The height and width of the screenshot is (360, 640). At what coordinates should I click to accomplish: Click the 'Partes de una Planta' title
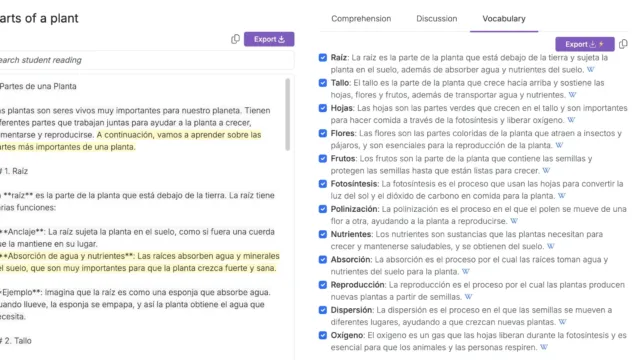point(38,87)
